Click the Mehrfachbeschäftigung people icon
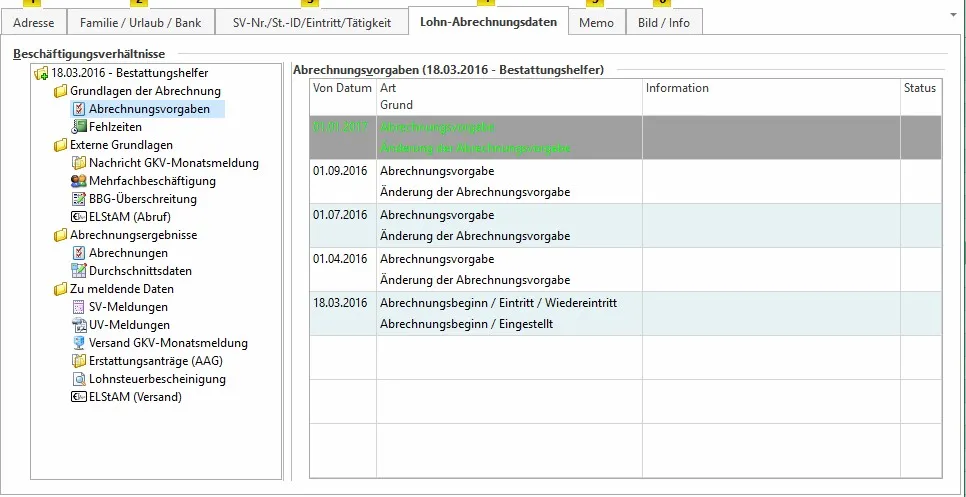Screen dimensions: 966x497 (x=79, y=181)
